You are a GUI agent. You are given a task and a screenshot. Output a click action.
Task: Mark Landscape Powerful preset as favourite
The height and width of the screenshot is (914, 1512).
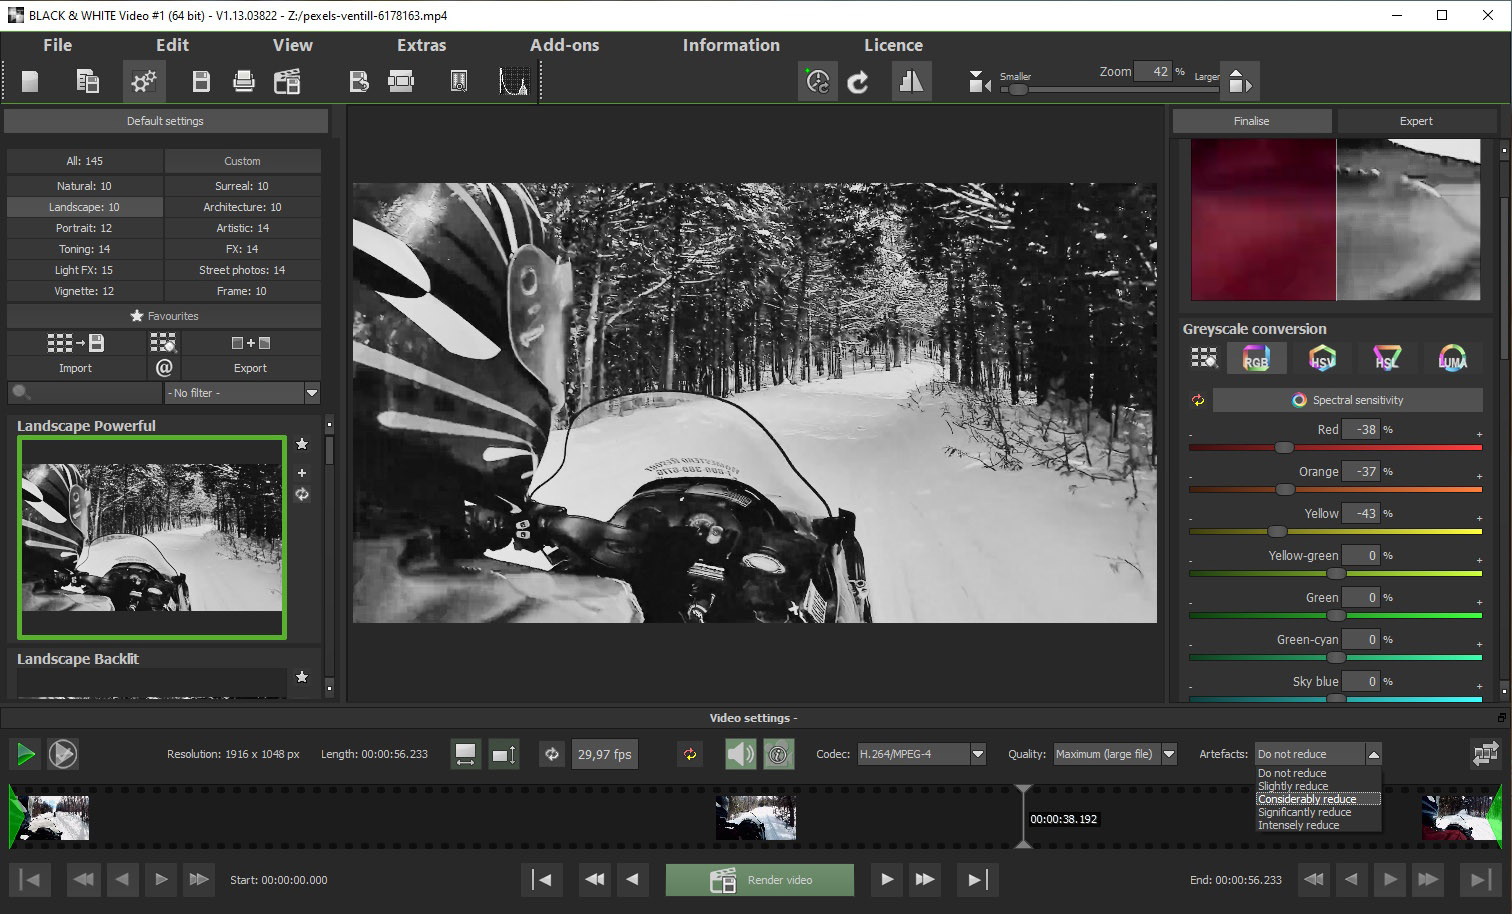click(302, 444)
